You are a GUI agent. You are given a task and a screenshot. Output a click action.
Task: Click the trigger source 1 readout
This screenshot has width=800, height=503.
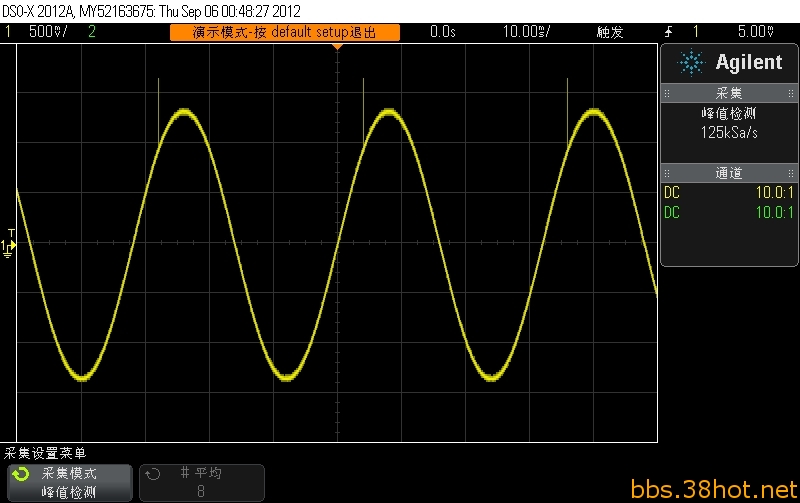coord(695,32)
